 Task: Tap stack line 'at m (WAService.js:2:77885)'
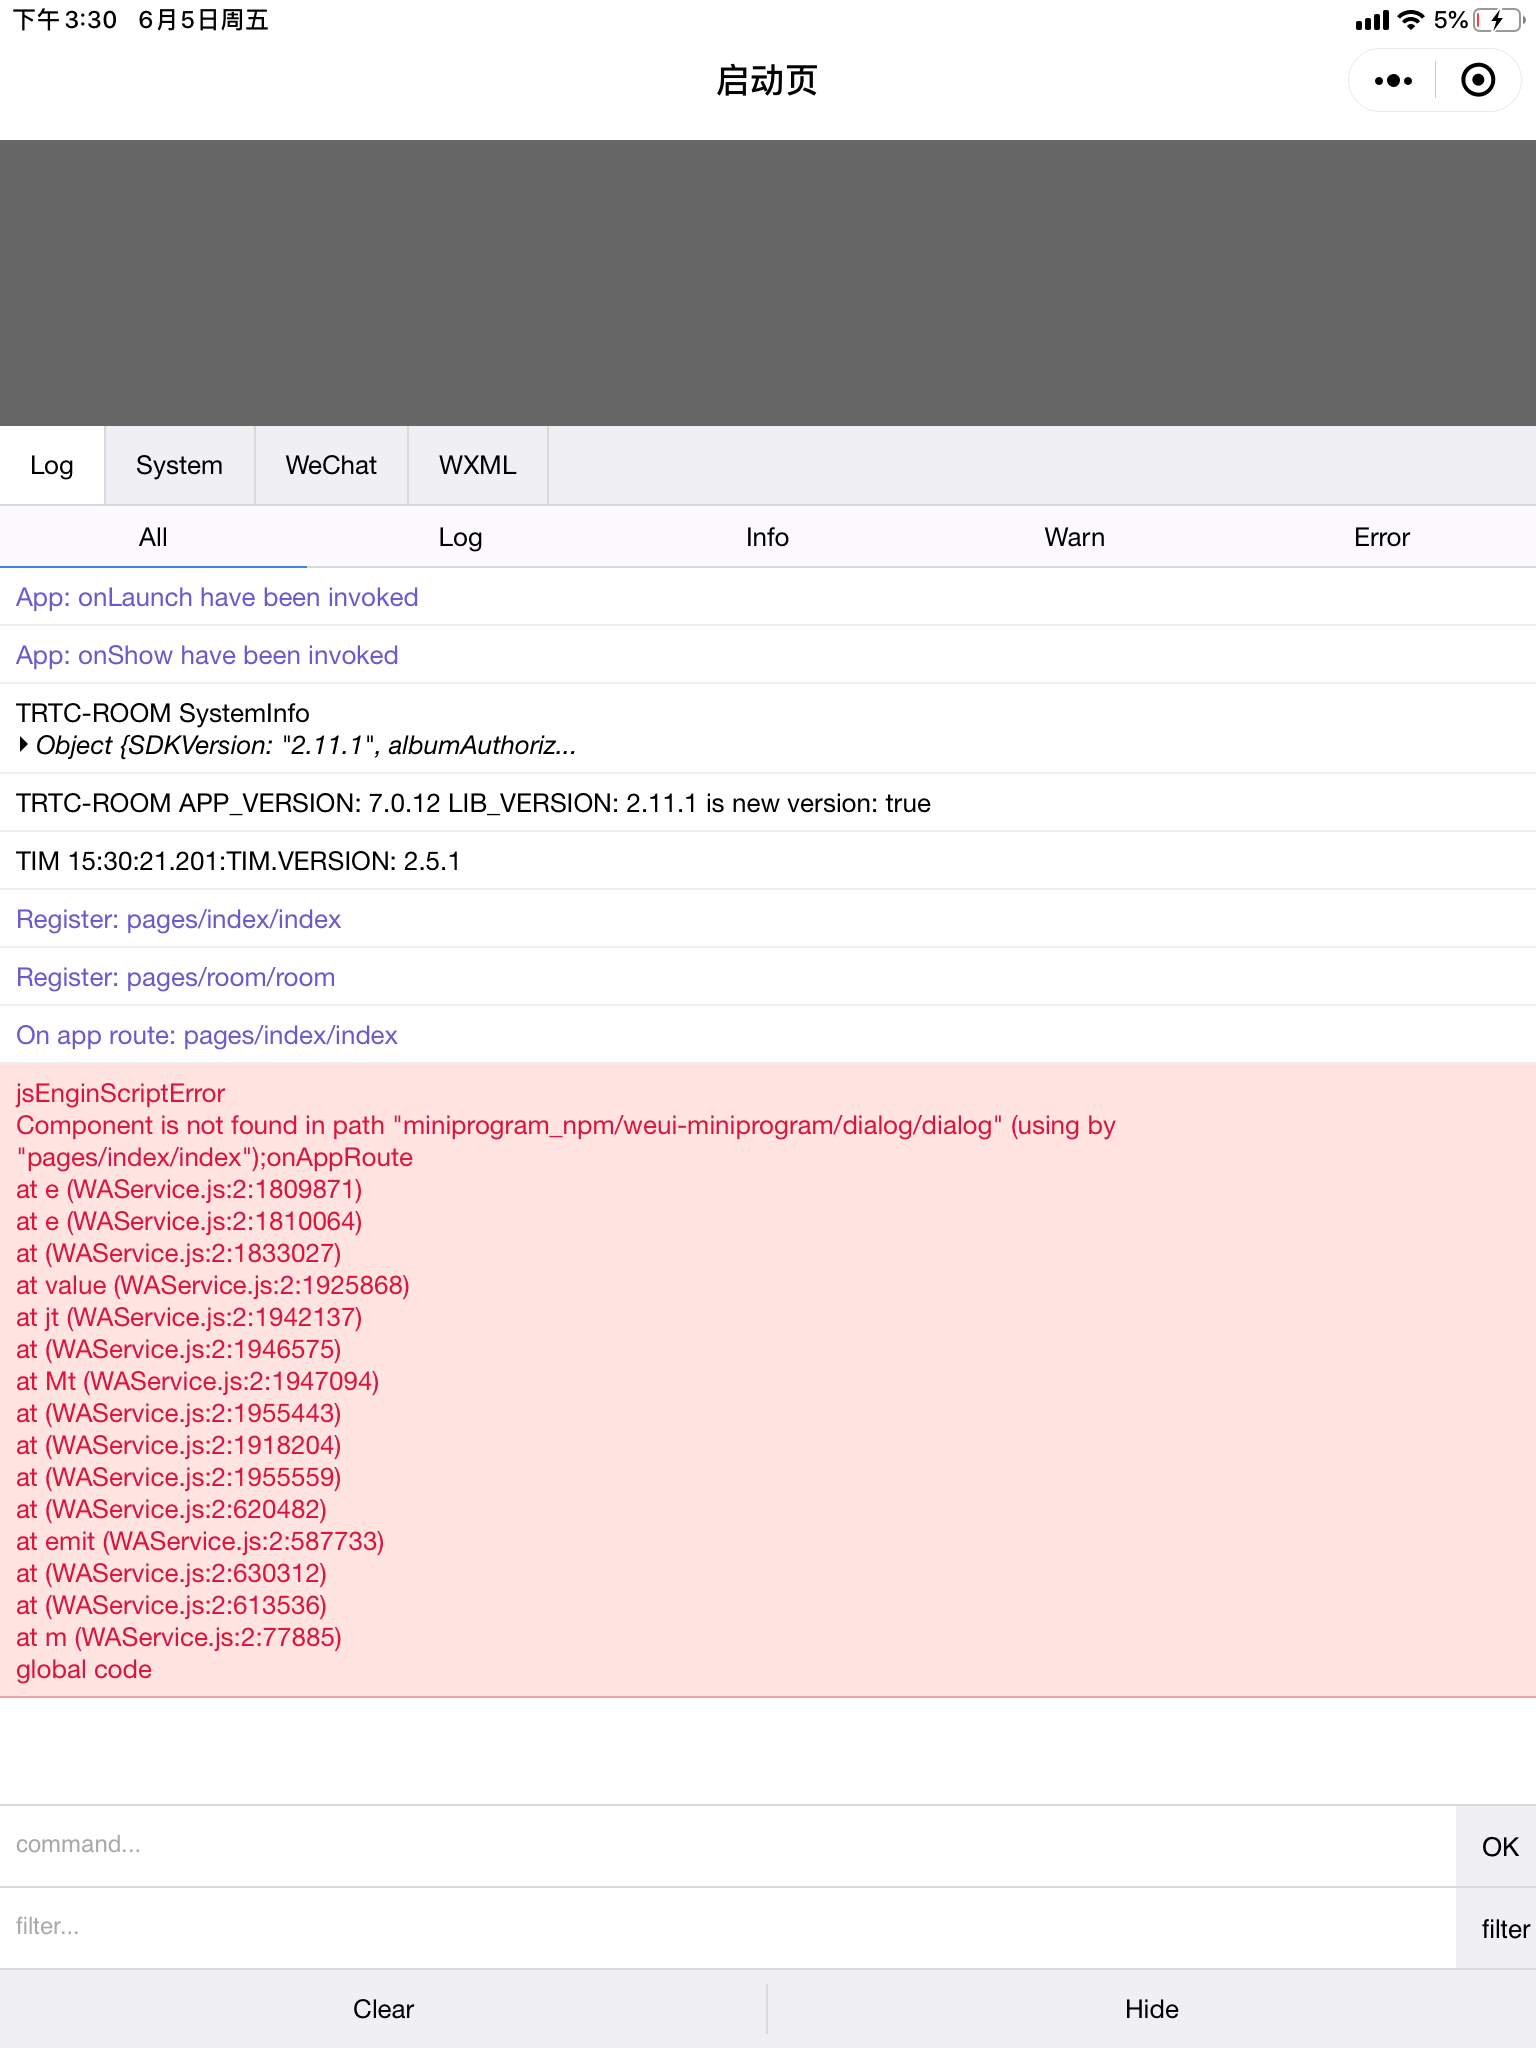pos(179,1637)
